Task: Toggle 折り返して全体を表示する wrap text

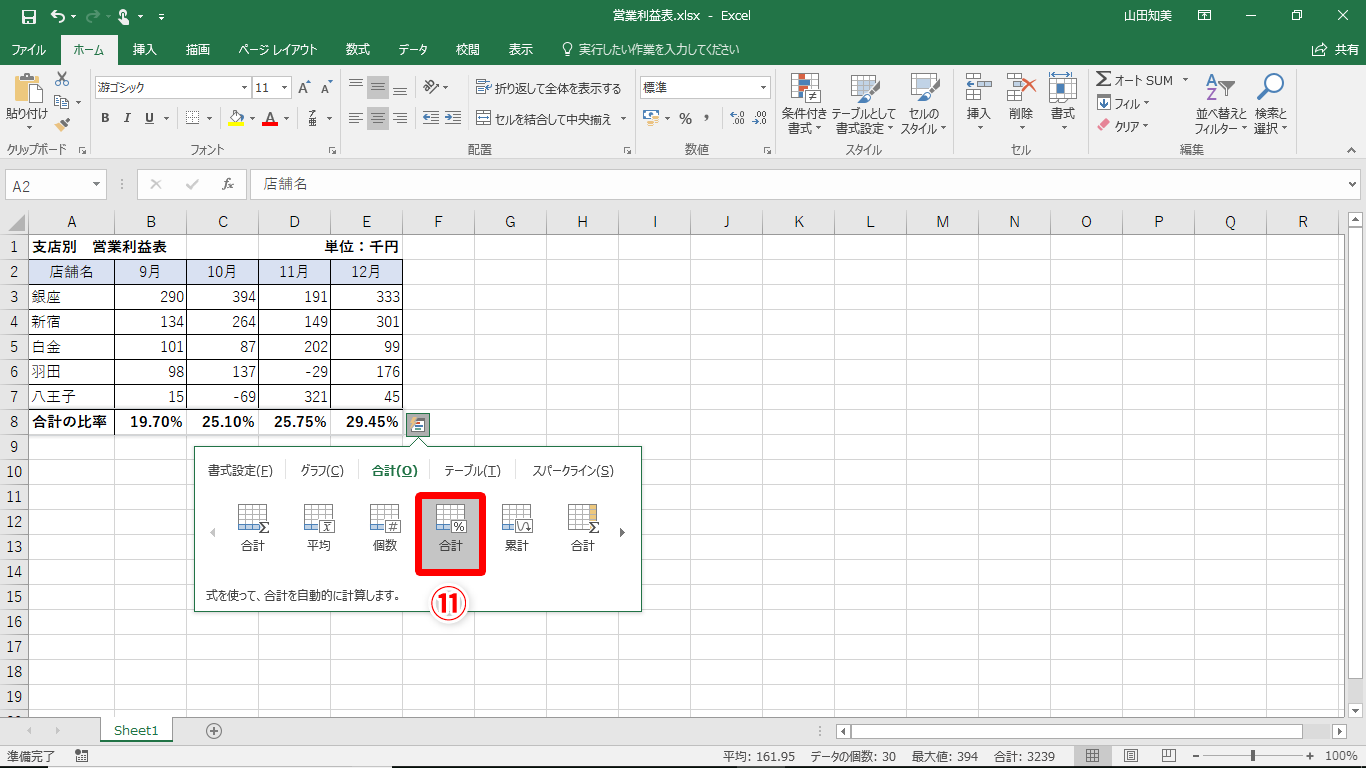Action: [x=548, y=88]
